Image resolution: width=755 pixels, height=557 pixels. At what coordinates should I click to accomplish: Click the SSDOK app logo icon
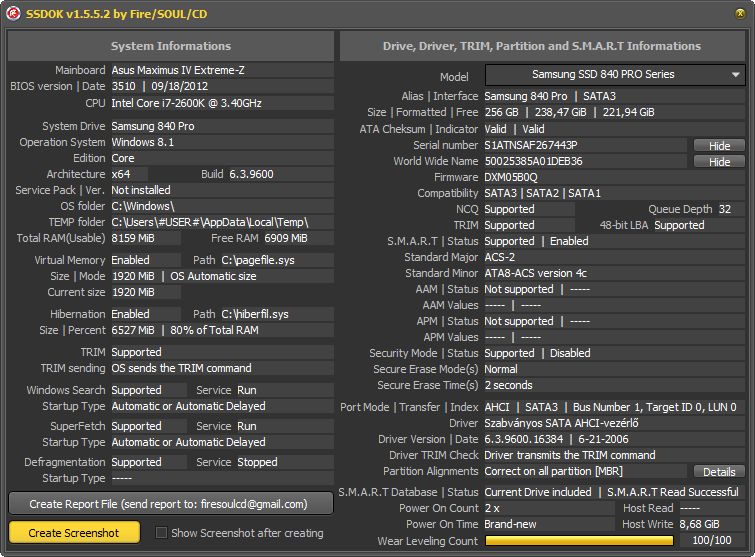coord(13,13)
